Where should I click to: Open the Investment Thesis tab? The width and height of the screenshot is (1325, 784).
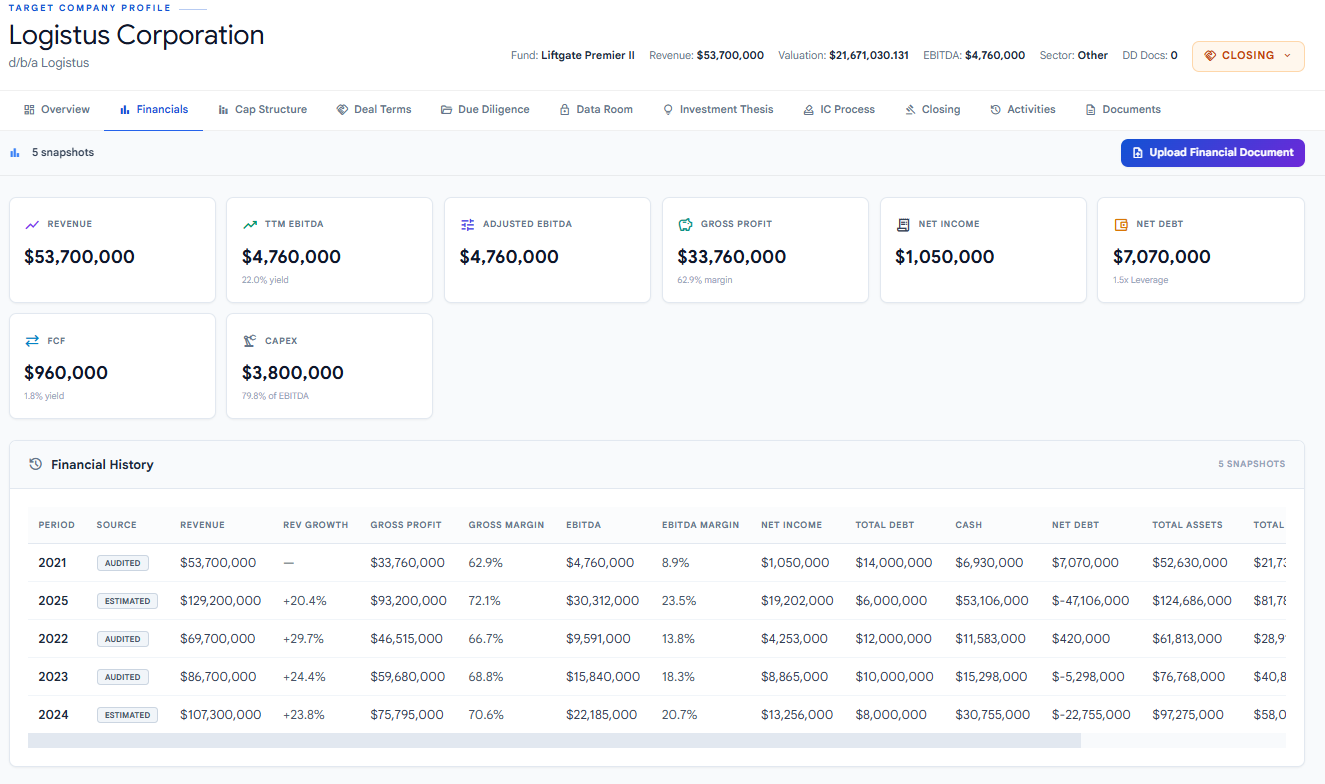[718, 110]
